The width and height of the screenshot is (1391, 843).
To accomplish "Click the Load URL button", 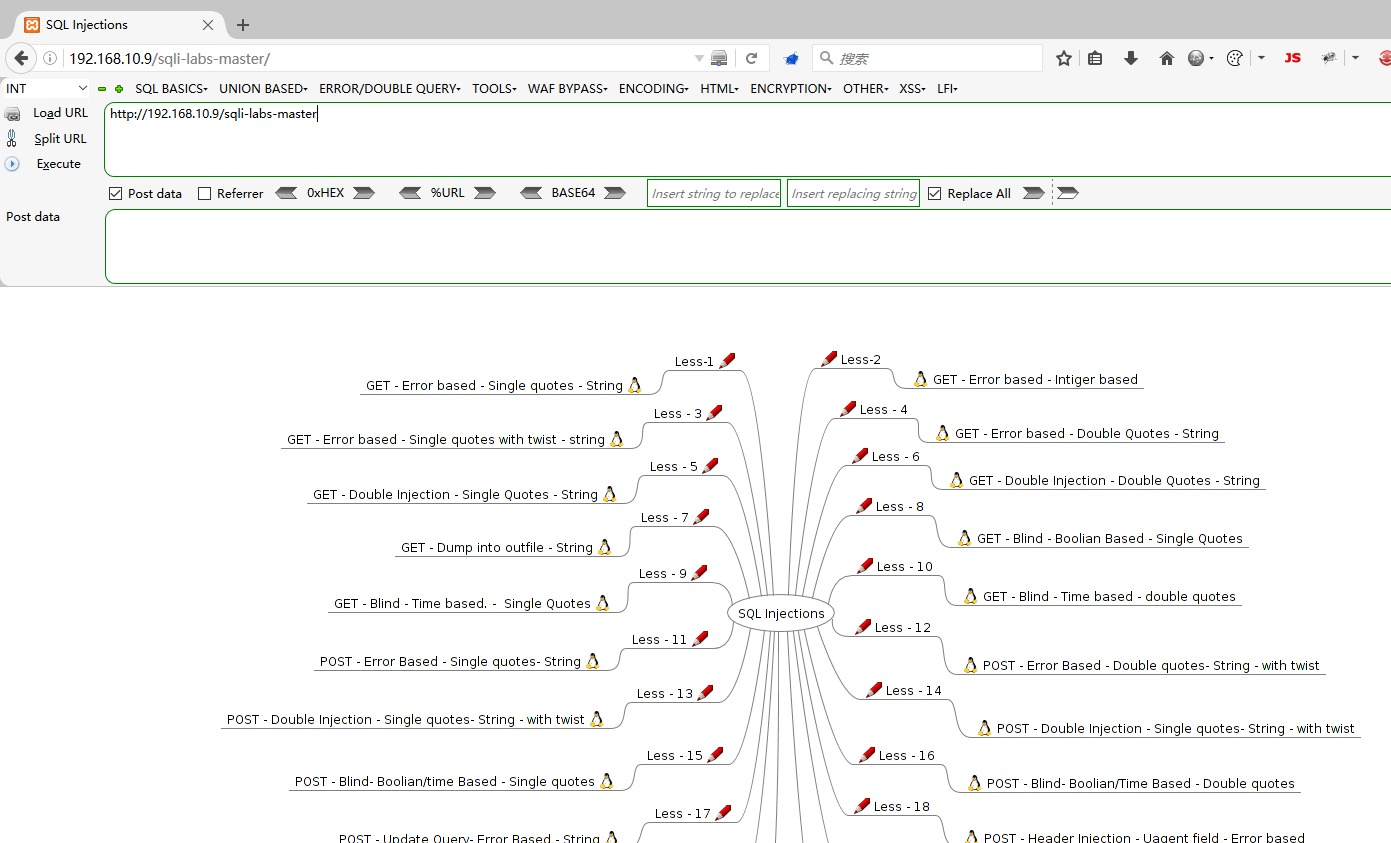I will pyautogui.click(x=47, y=113).
